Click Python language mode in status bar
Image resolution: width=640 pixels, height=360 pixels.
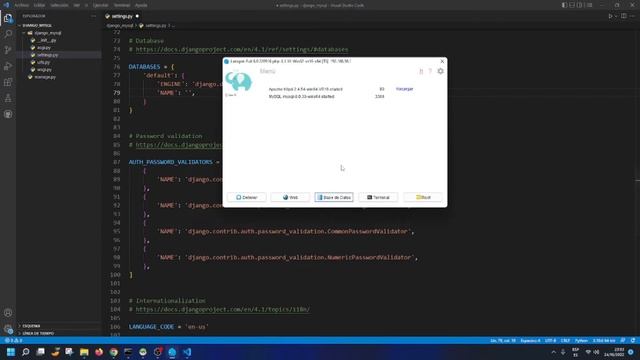pos(581,340)
